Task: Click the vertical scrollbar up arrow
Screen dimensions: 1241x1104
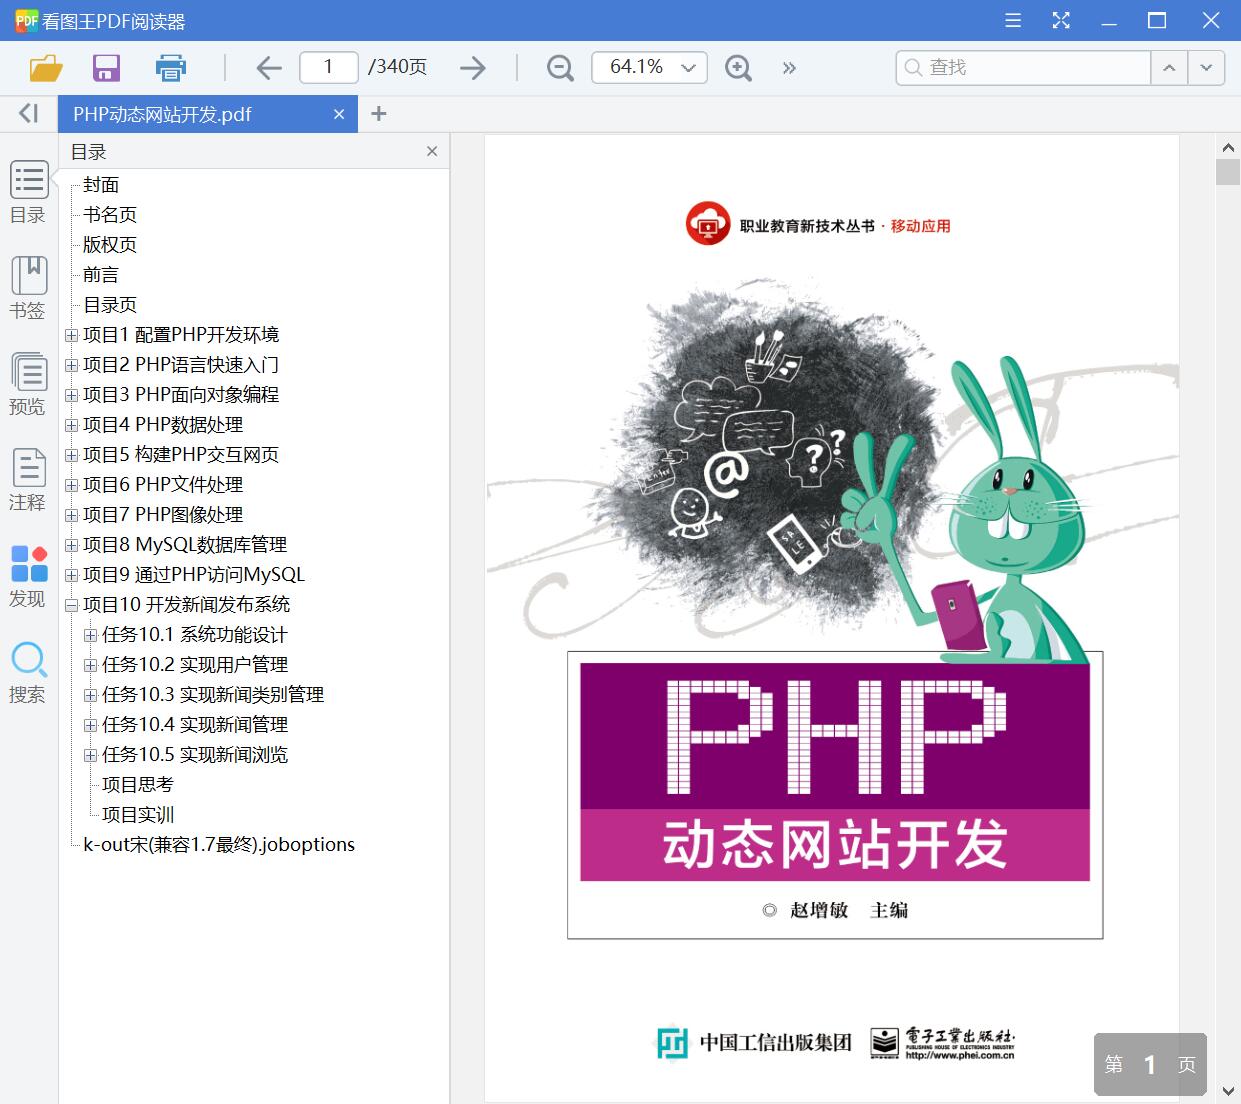Action: click(x=1228, y=147)
